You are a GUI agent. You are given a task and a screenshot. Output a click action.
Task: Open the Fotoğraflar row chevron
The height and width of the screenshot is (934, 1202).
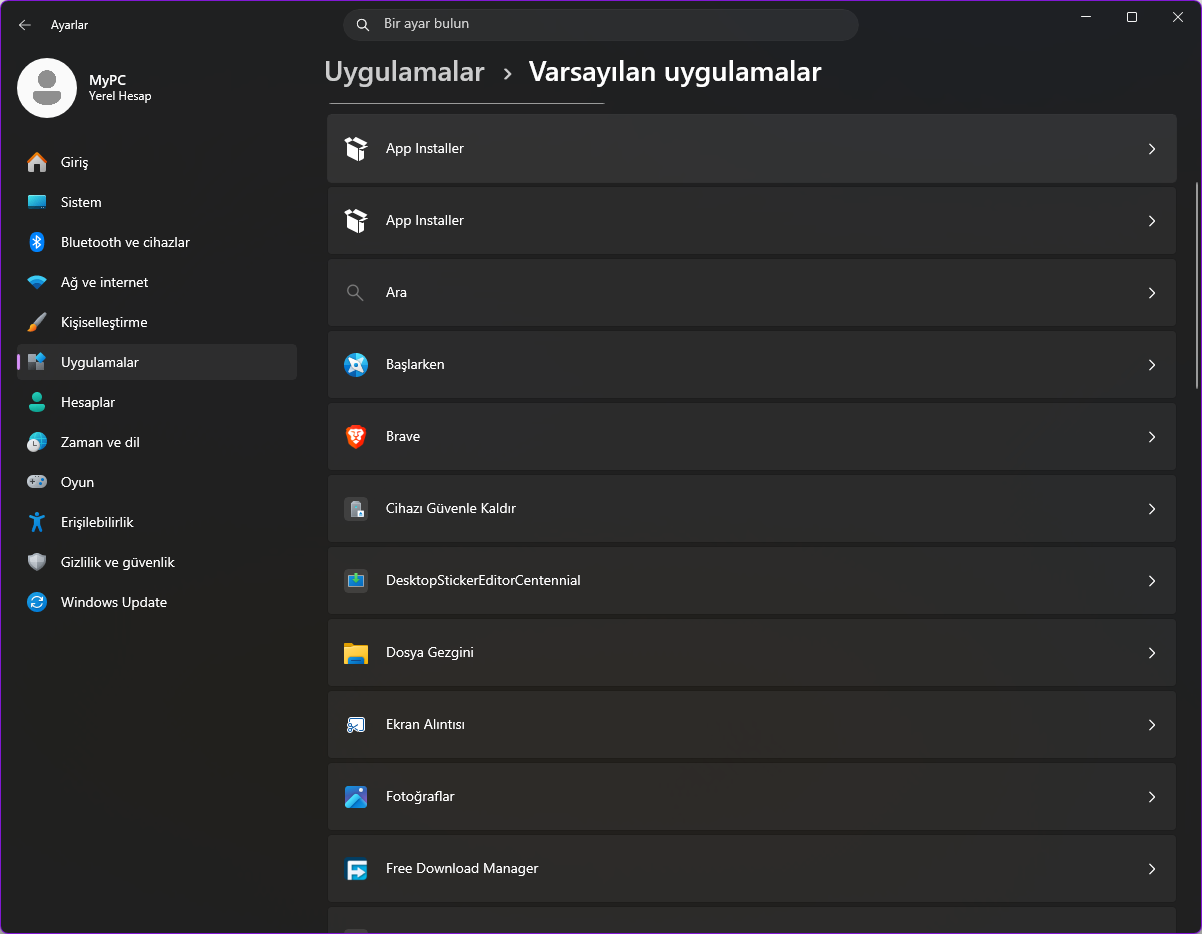click(x=1152, y=796)
